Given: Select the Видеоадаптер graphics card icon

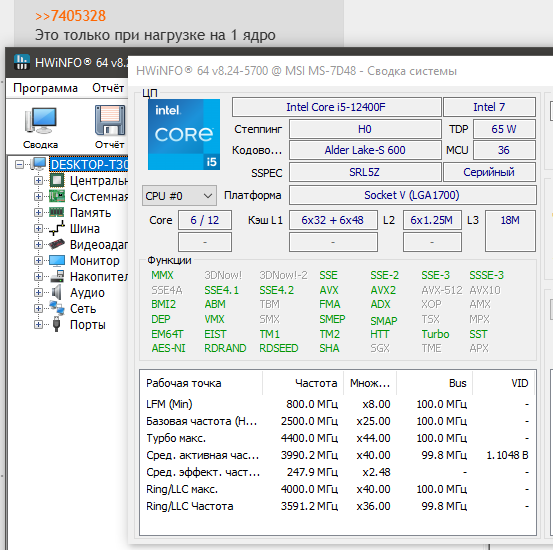Looking at the screenshot, I should point(57,244).
